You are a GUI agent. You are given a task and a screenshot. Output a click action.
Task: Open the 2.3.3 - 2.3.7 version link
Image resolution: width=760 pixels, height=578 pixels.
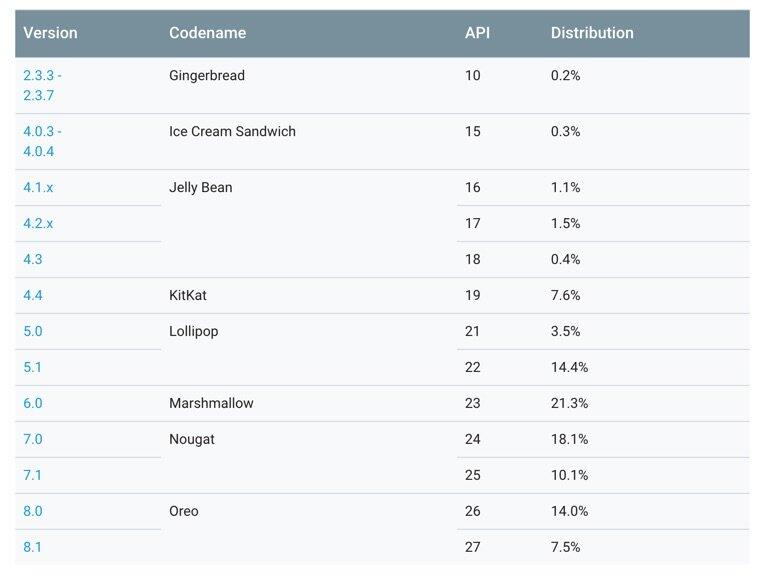(x=42, y=85)
